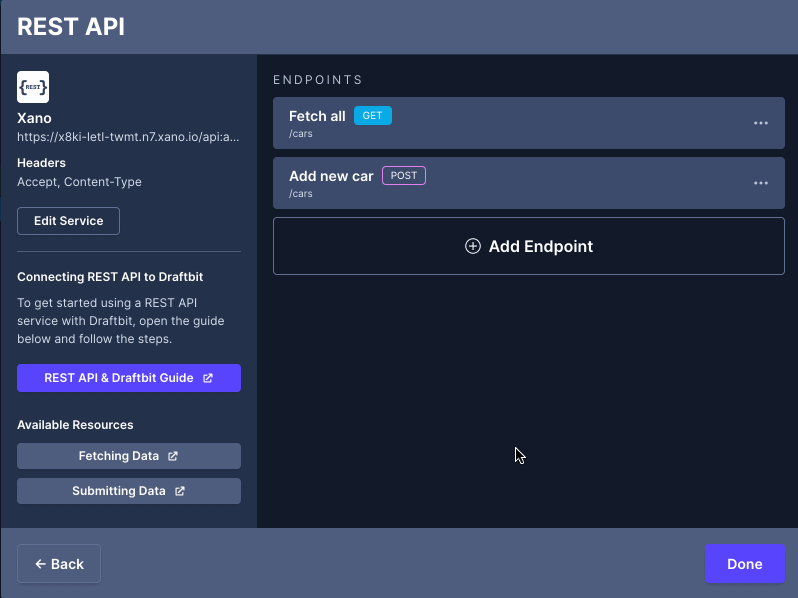Click the plus icon in Add Endpoint
The height and width of the screenshot is (598, 798).
click(473, 246)
